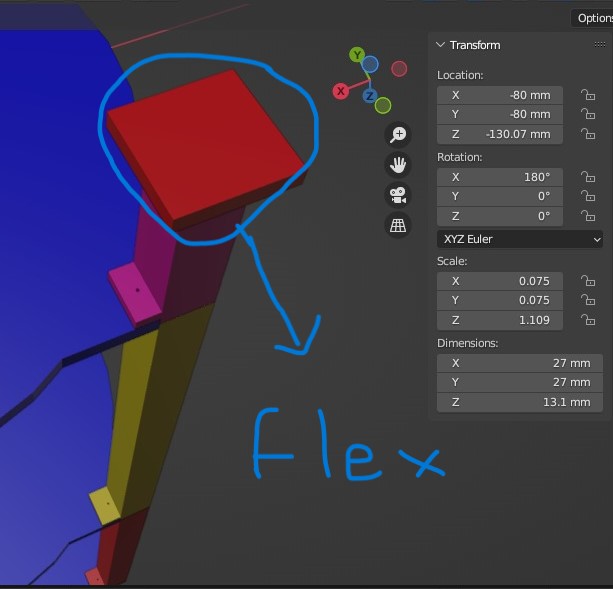613x589 pixels.
Task: Collapse the Transform panel
Action: [x=441, y=45]
